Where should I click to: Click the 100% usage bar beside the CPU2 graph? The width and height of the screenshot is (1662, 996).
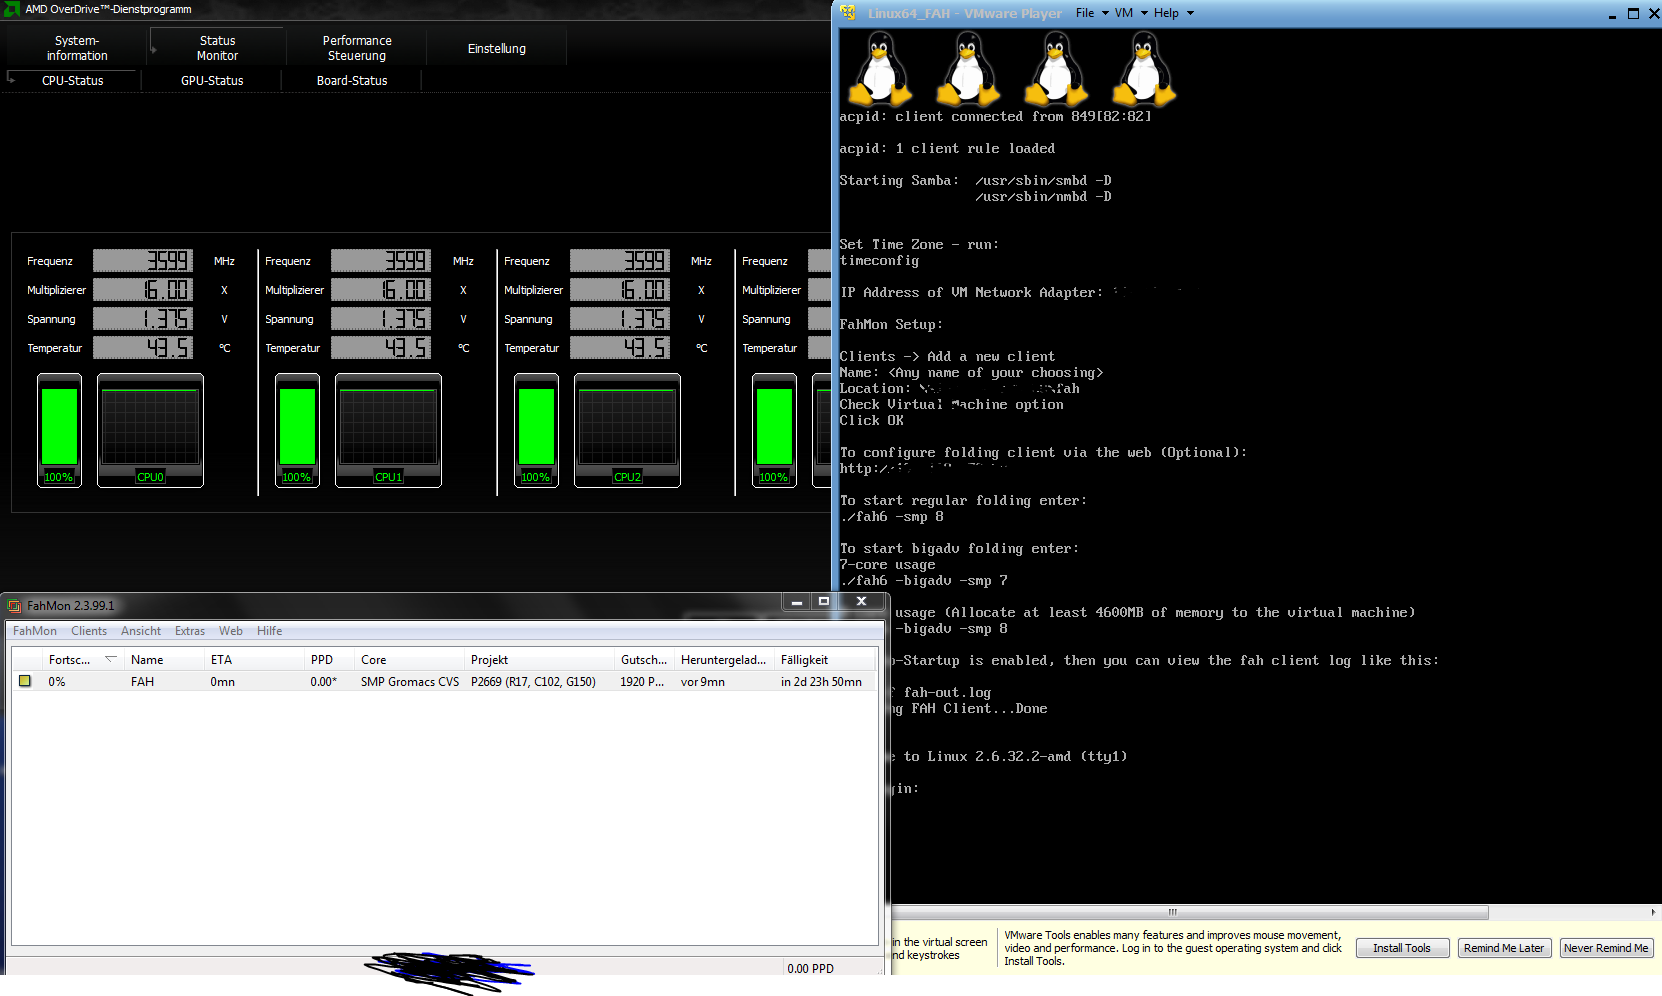coord(536,430)
